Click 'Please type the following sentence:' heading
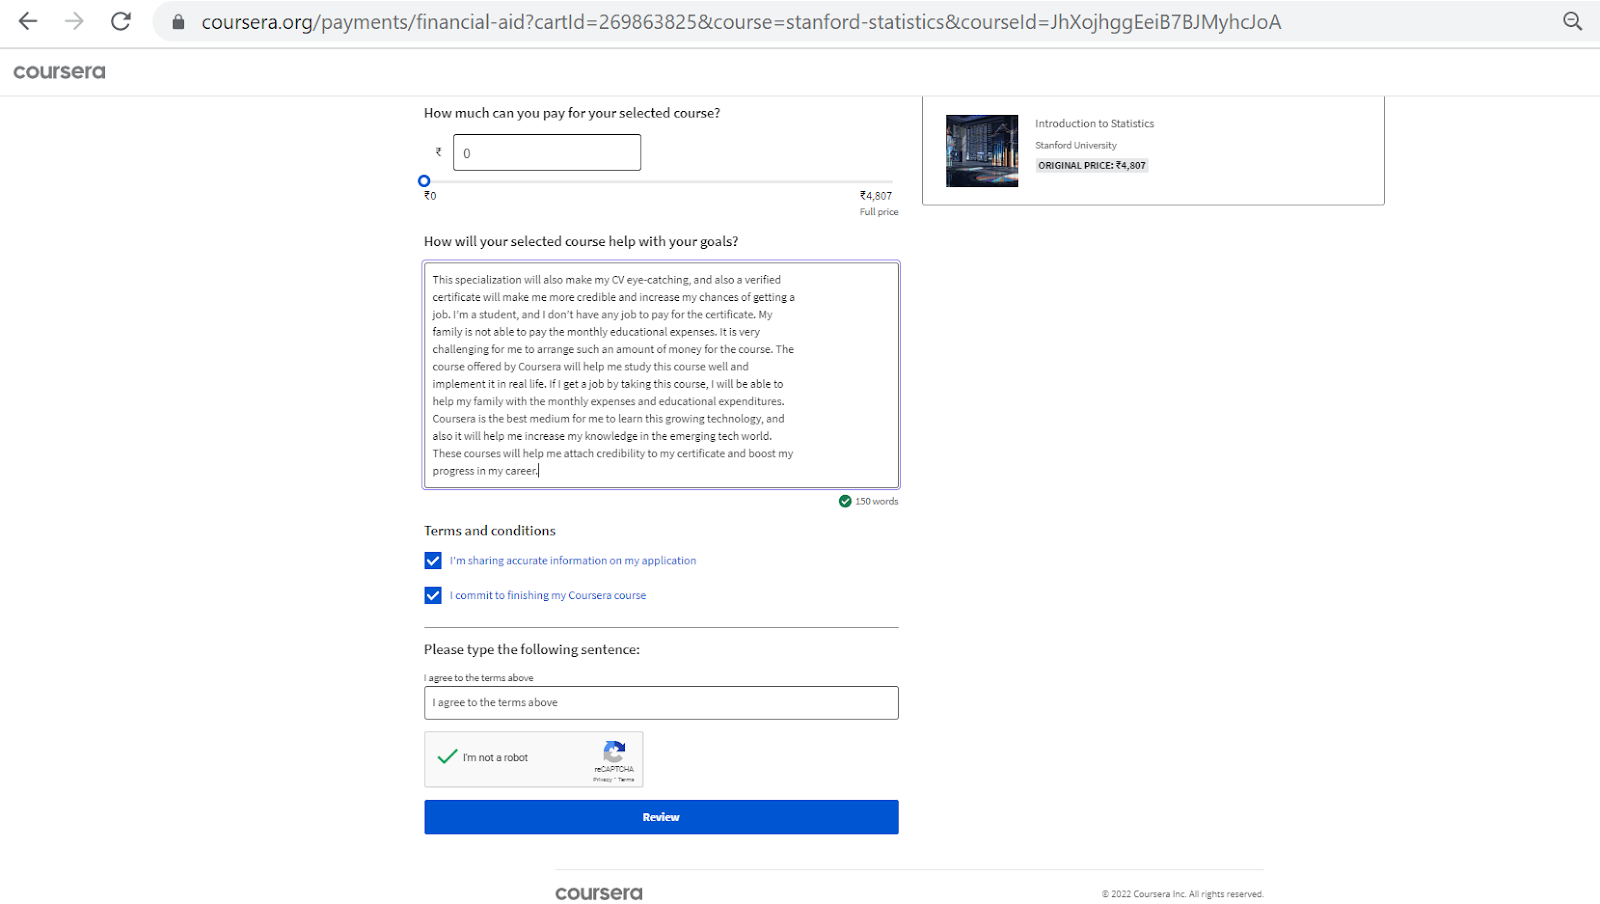This screenshot has height=904, width=1600. pyautogui.click(x=532, y=650)
